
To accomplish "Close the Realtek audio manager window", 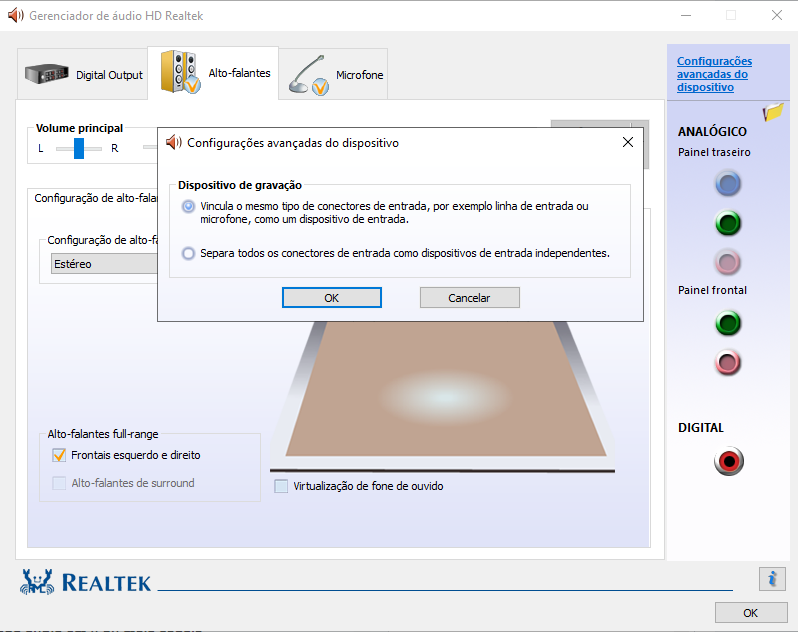I will 777,15.
